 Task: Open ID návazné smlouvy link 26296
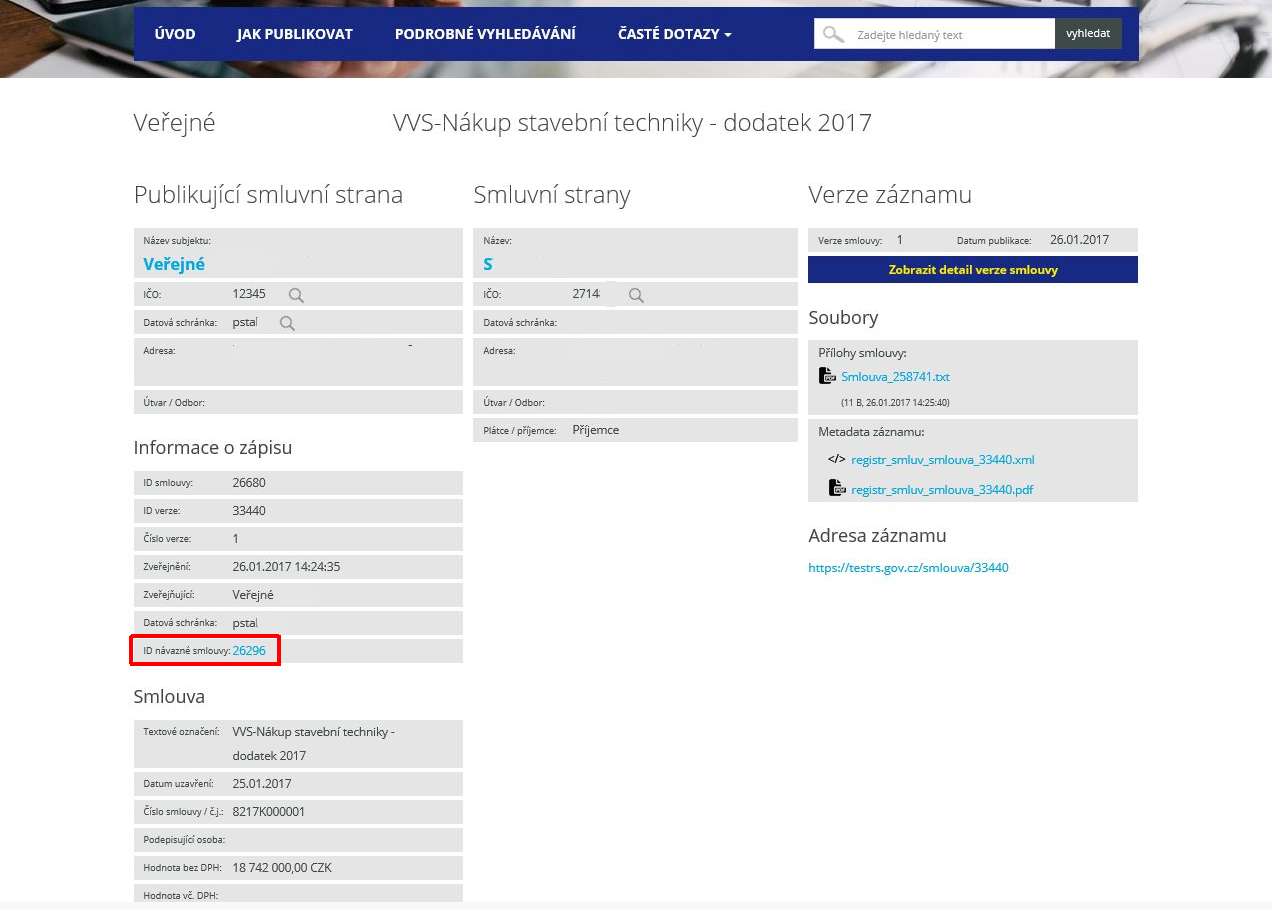point(249,650)
